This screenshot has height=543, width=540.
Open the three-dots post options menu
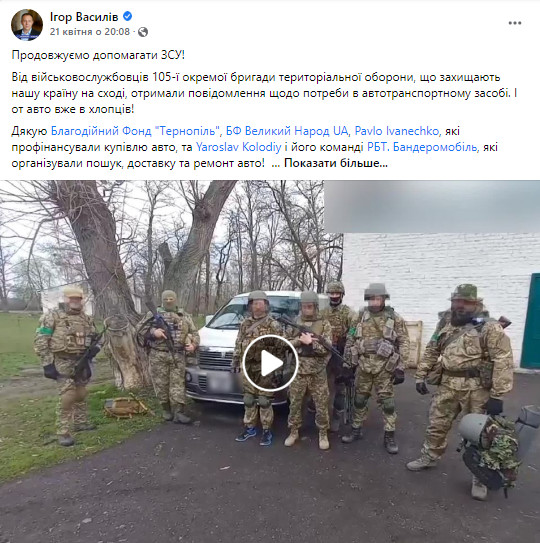tap(515, 23)
